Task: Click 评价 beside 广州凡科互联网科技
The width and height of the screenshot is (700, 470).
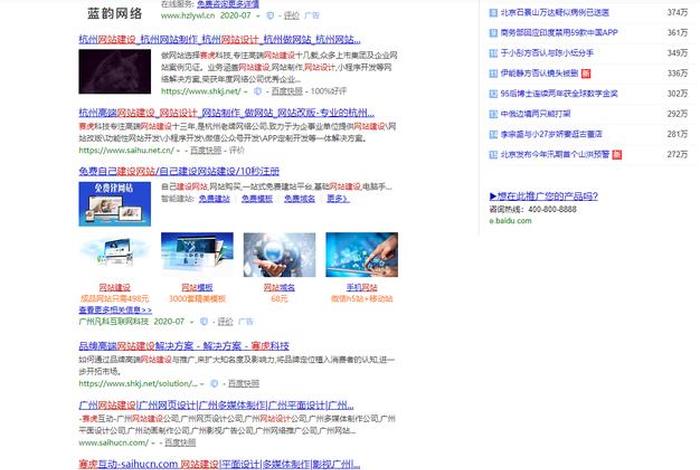Action: click(x=225, y=321)
